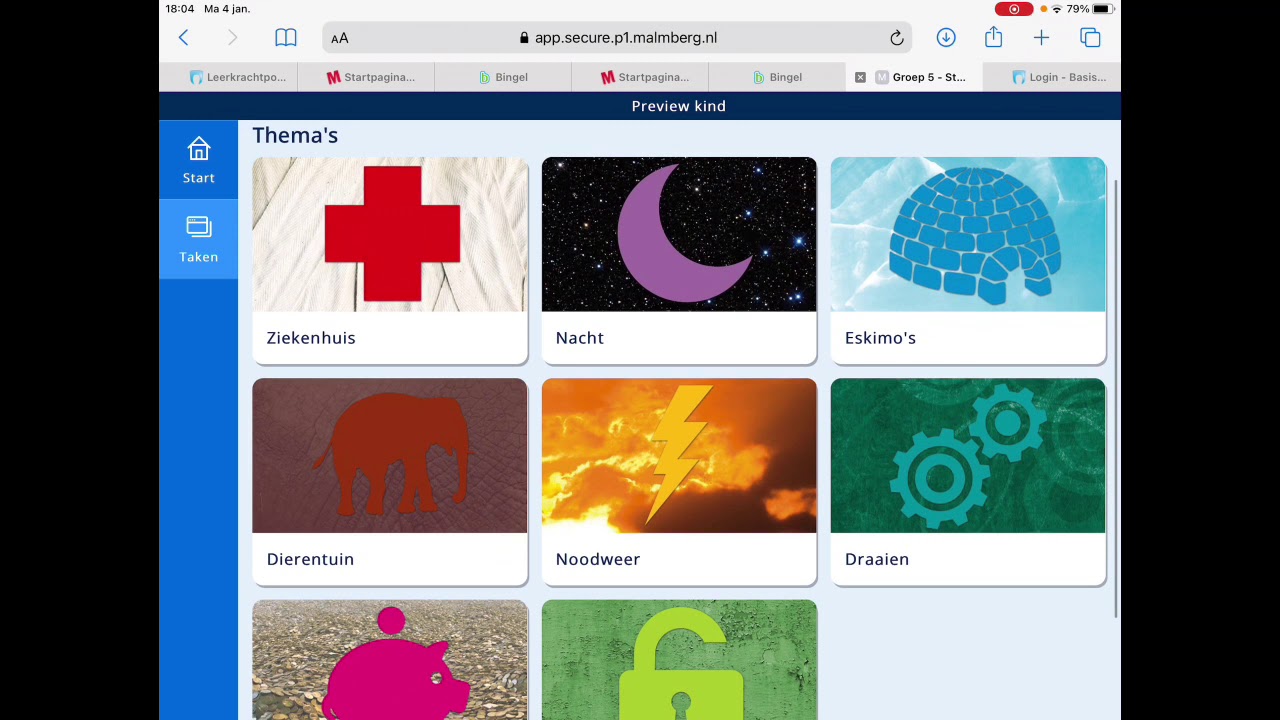
Task: Select the first Bingel tab
Action: tap(503, 77)
